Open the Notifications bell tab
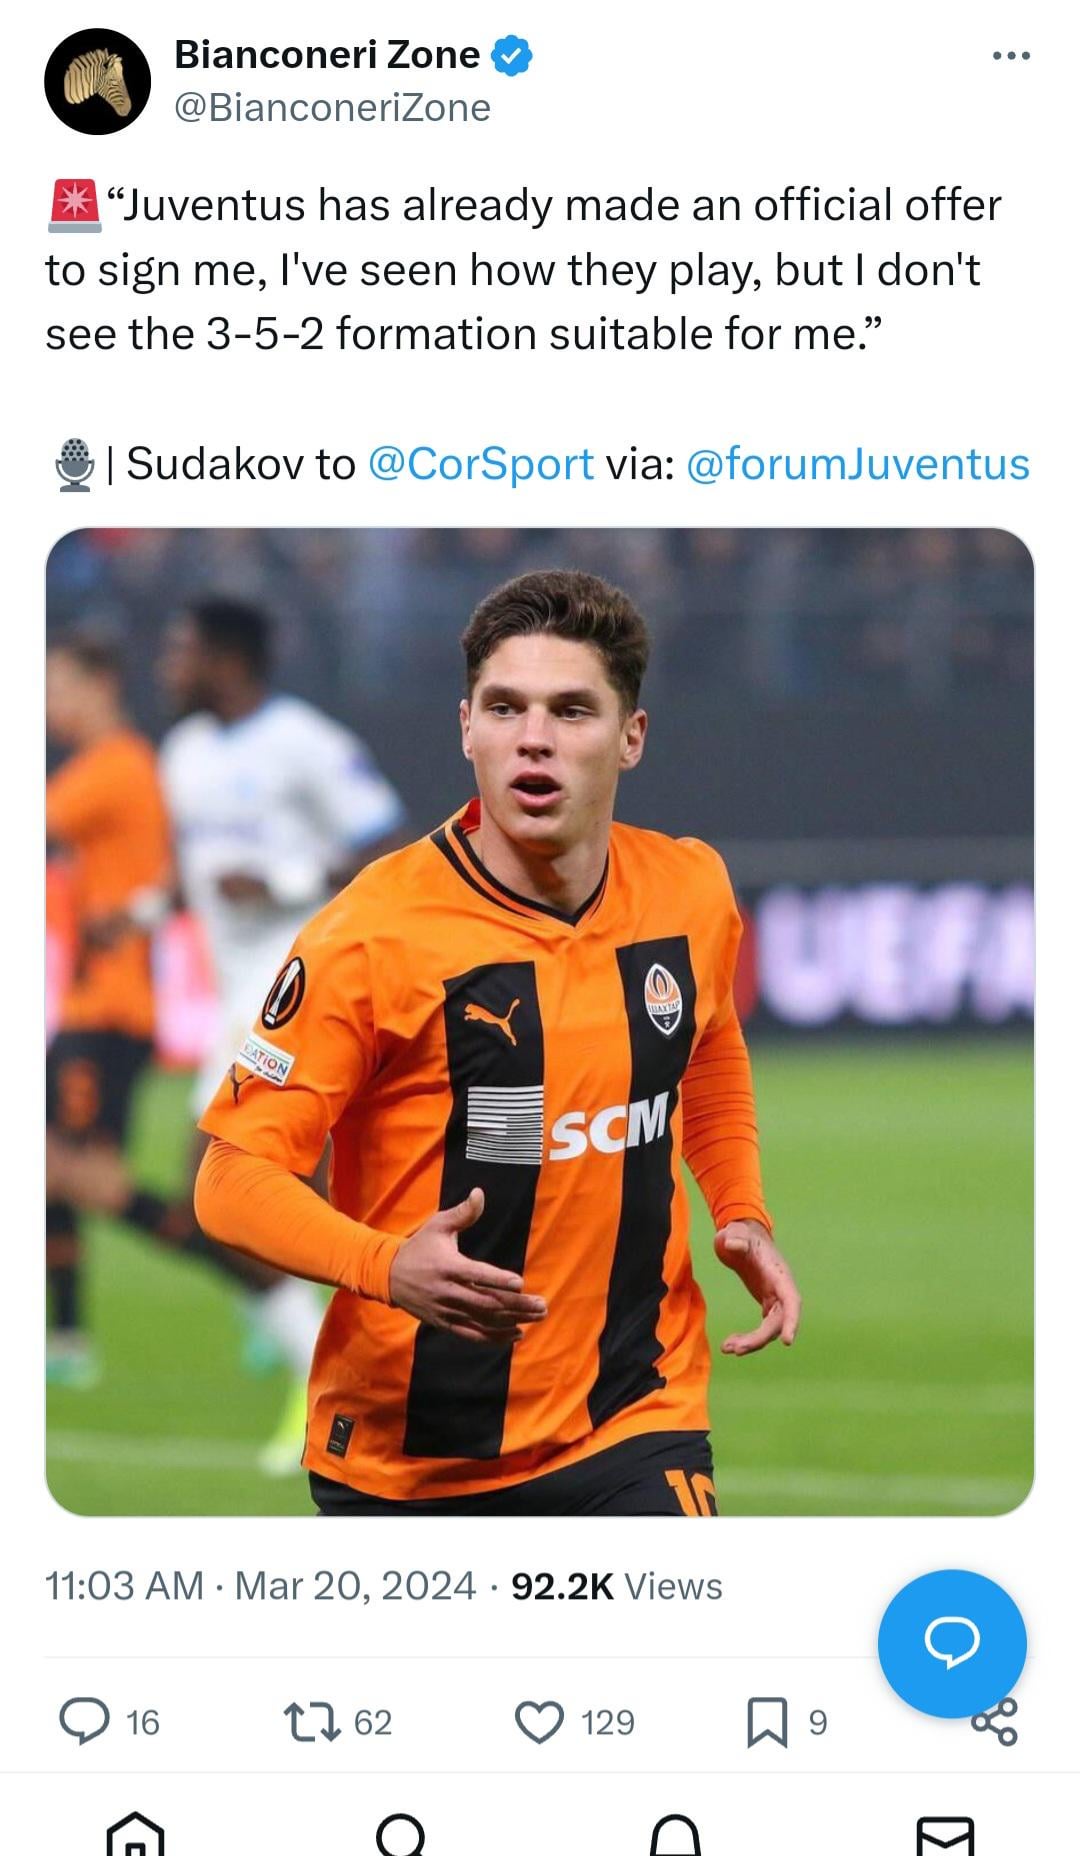The height and width of the screenshot is (1856, 1080). coord(675,1834)
